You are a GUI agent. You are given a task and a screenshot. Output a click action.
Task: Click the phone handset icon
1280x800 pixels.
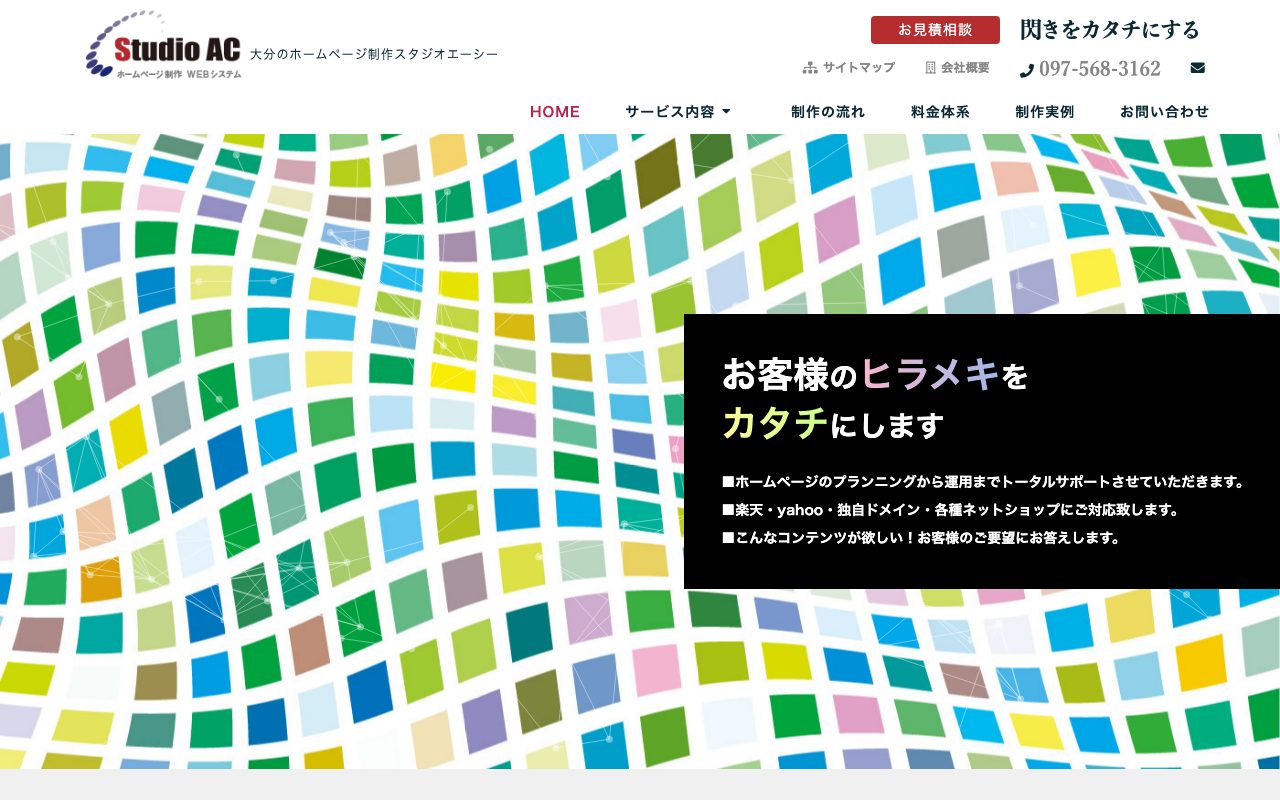coord(1027,70)
